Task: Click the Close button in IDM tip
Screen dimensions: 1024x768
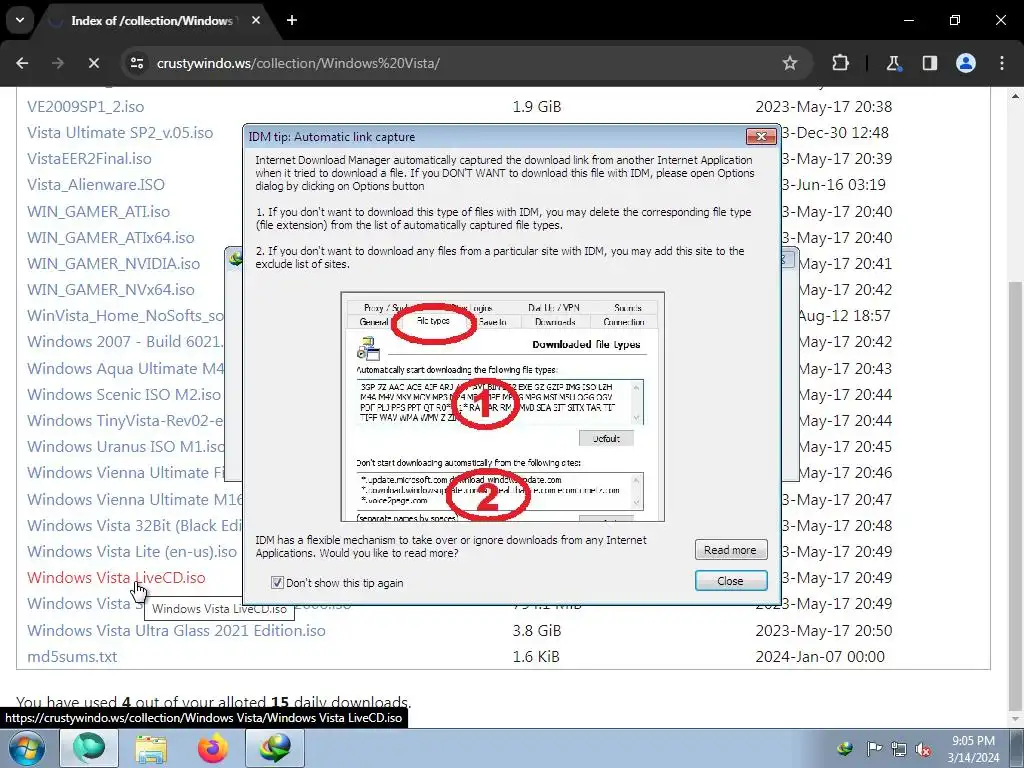Action: point(730,581)
